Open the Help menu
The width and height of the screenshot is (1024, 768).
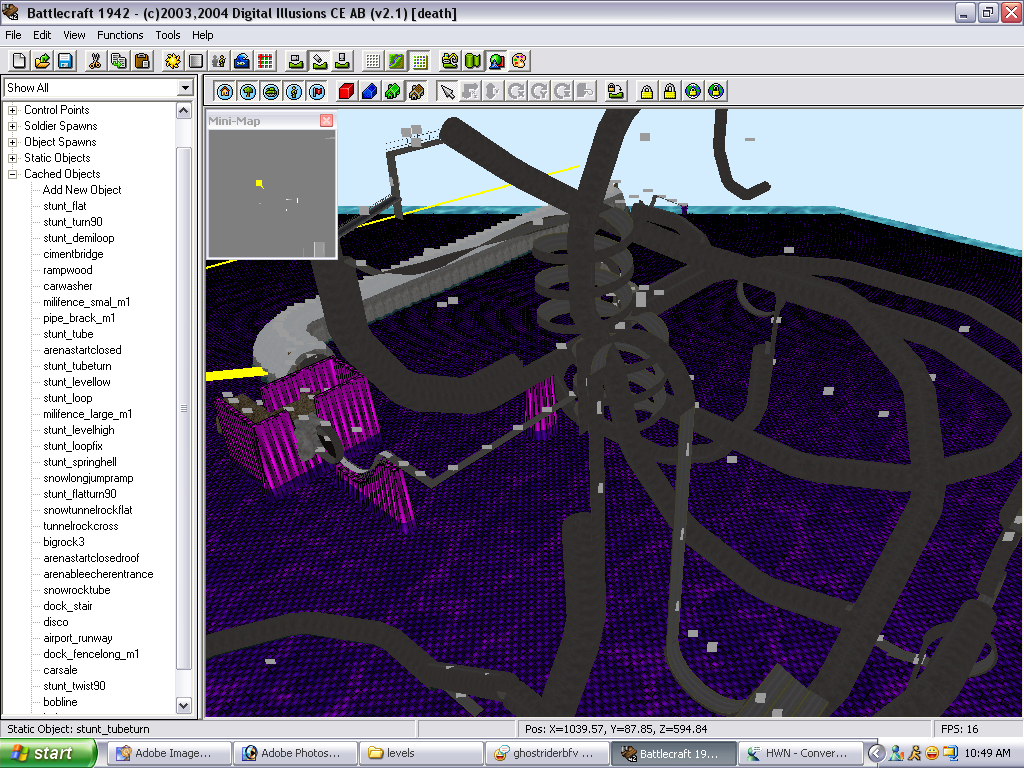(202, 35)
